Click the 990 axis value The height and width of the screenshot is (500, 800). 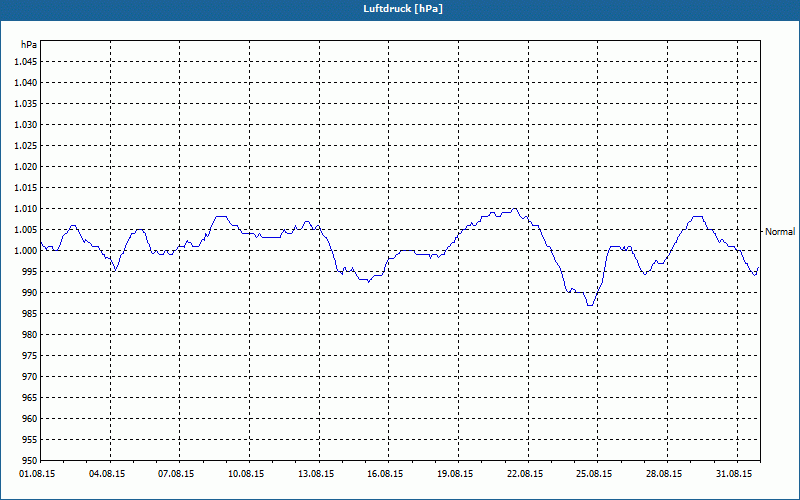click(x=30, y=292)
